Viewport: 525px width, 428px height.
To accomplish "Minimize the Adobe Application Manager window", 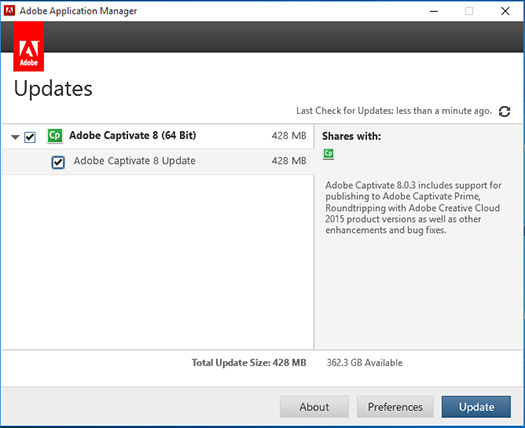I will [x=434, y=11].
